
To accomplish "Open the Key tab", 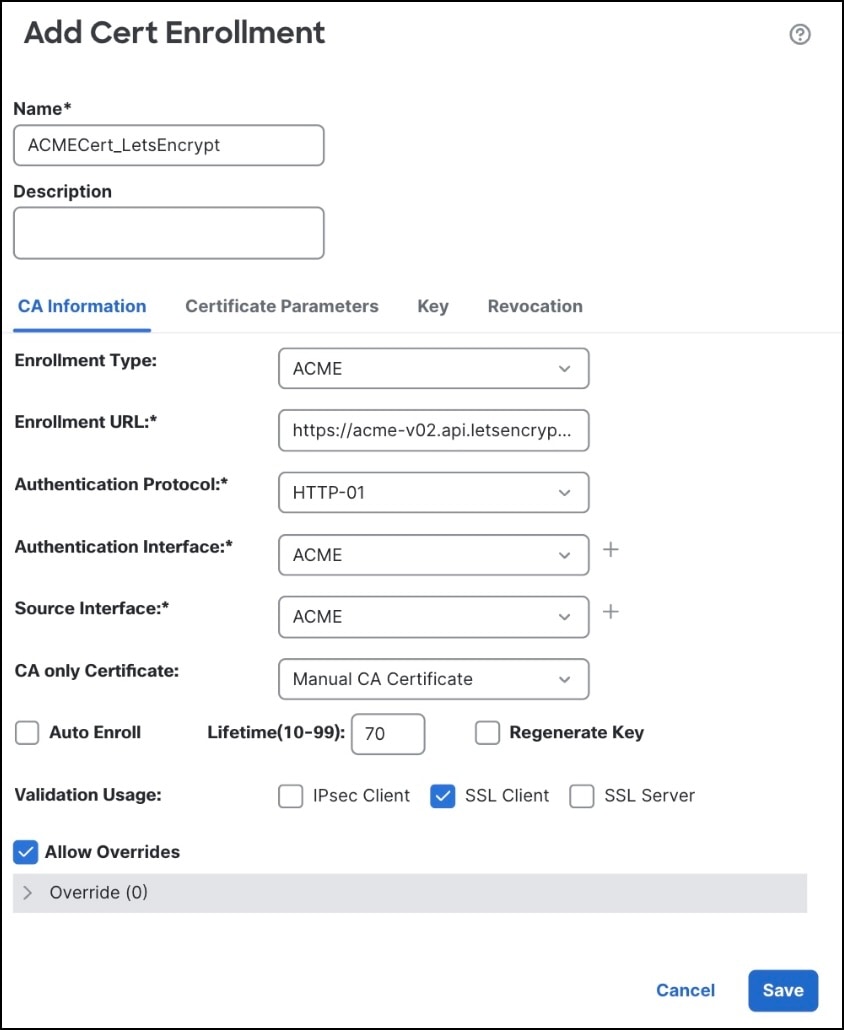I will 433,307.
